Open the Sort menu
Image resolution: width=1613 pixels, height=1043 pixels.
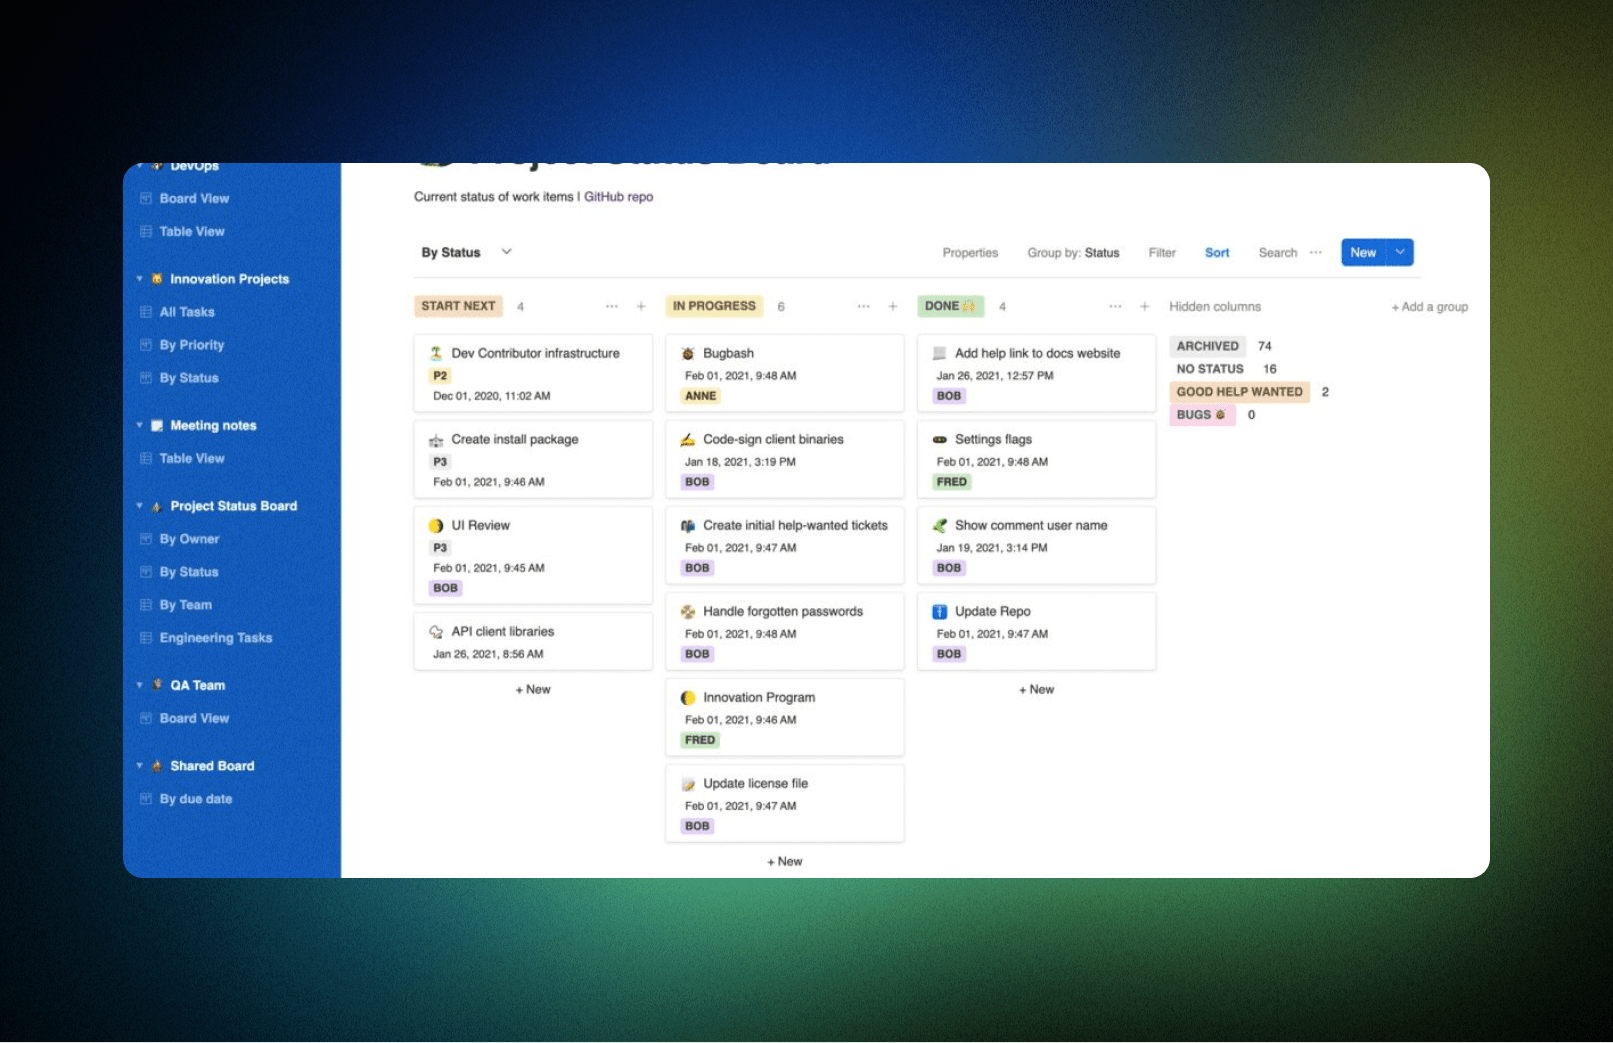click(1217, 253)
